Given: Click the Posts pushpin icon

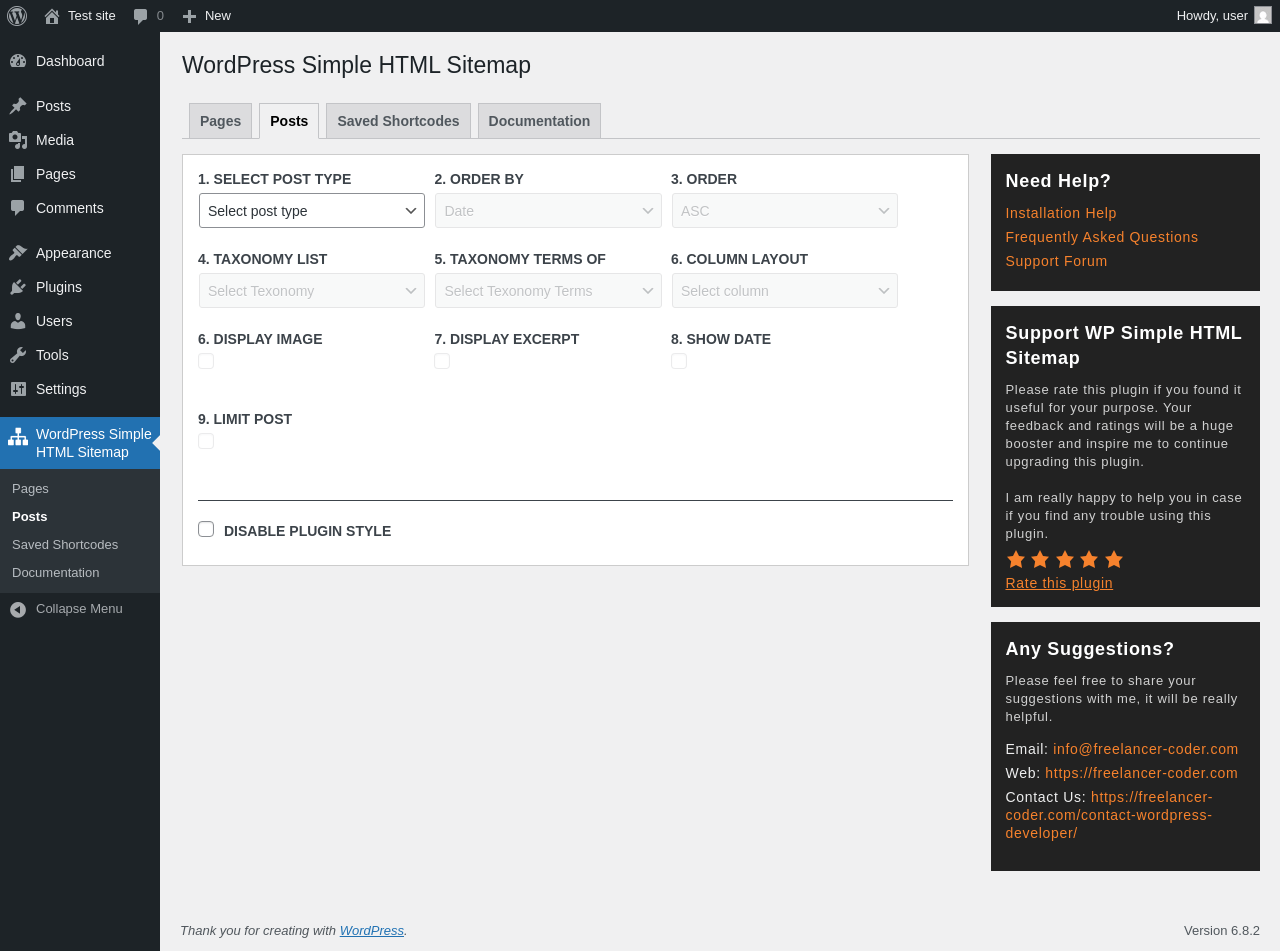Looking at the screenshot, I should pyautogui.click(x=18, y=106).
